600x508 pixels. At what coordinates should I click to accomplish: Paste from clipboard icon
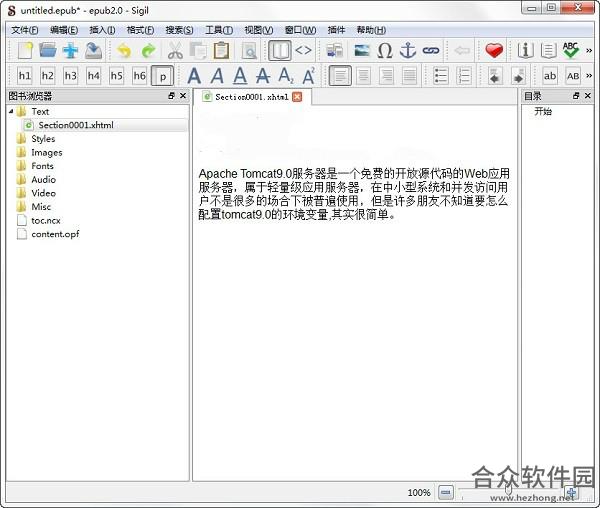point(221,50)
